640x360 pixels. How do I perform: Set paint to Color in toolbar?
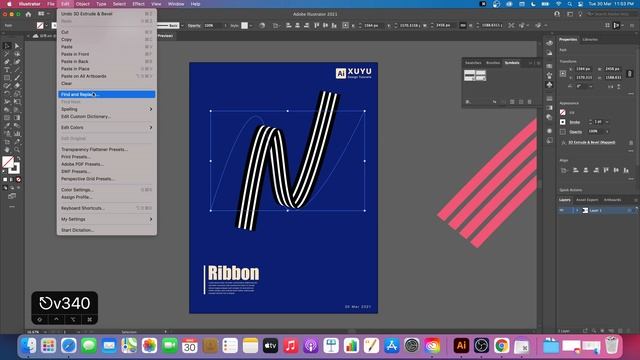5,180
